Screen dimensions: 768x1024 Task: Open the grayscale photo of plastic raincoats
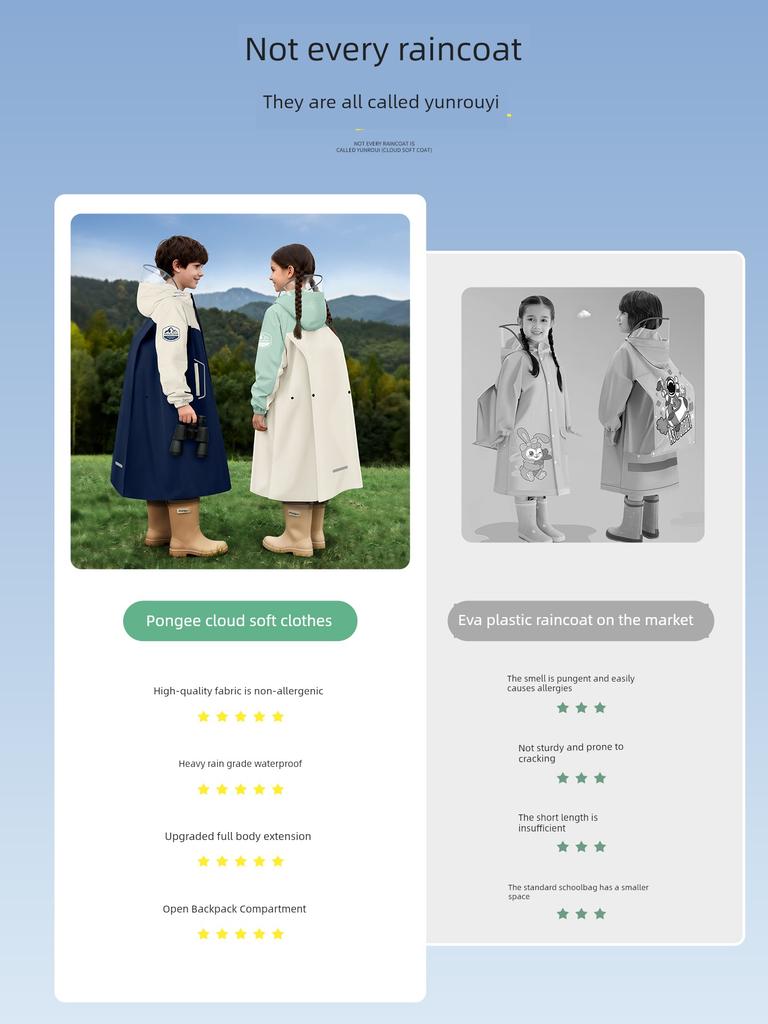coord(583,415)
